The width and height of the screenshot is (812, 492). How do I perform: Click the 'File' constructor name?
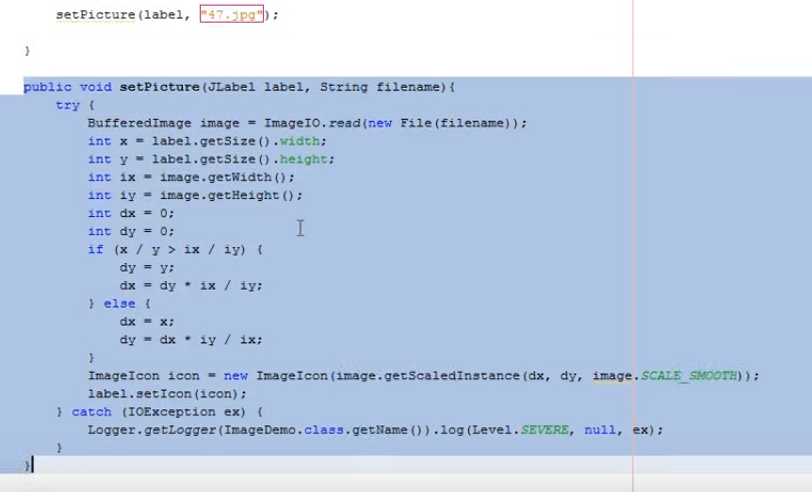point(416,123)
